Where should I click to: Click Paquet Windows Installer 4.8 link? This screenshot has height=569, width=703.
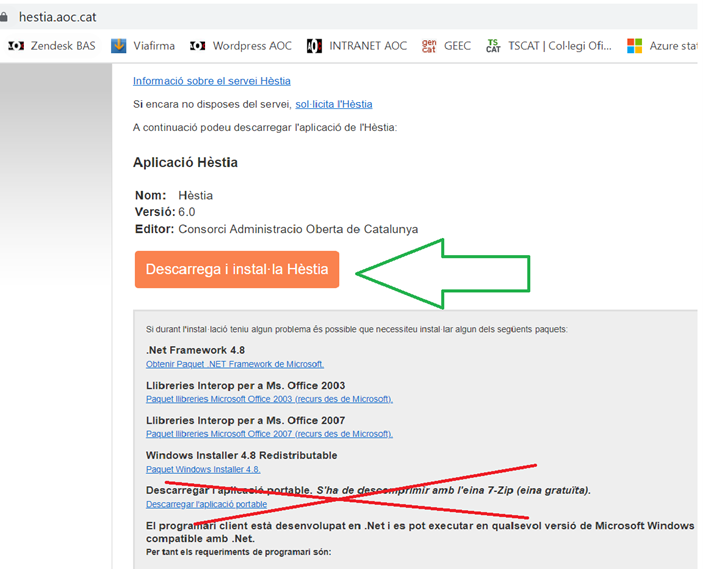coord(203,469)
